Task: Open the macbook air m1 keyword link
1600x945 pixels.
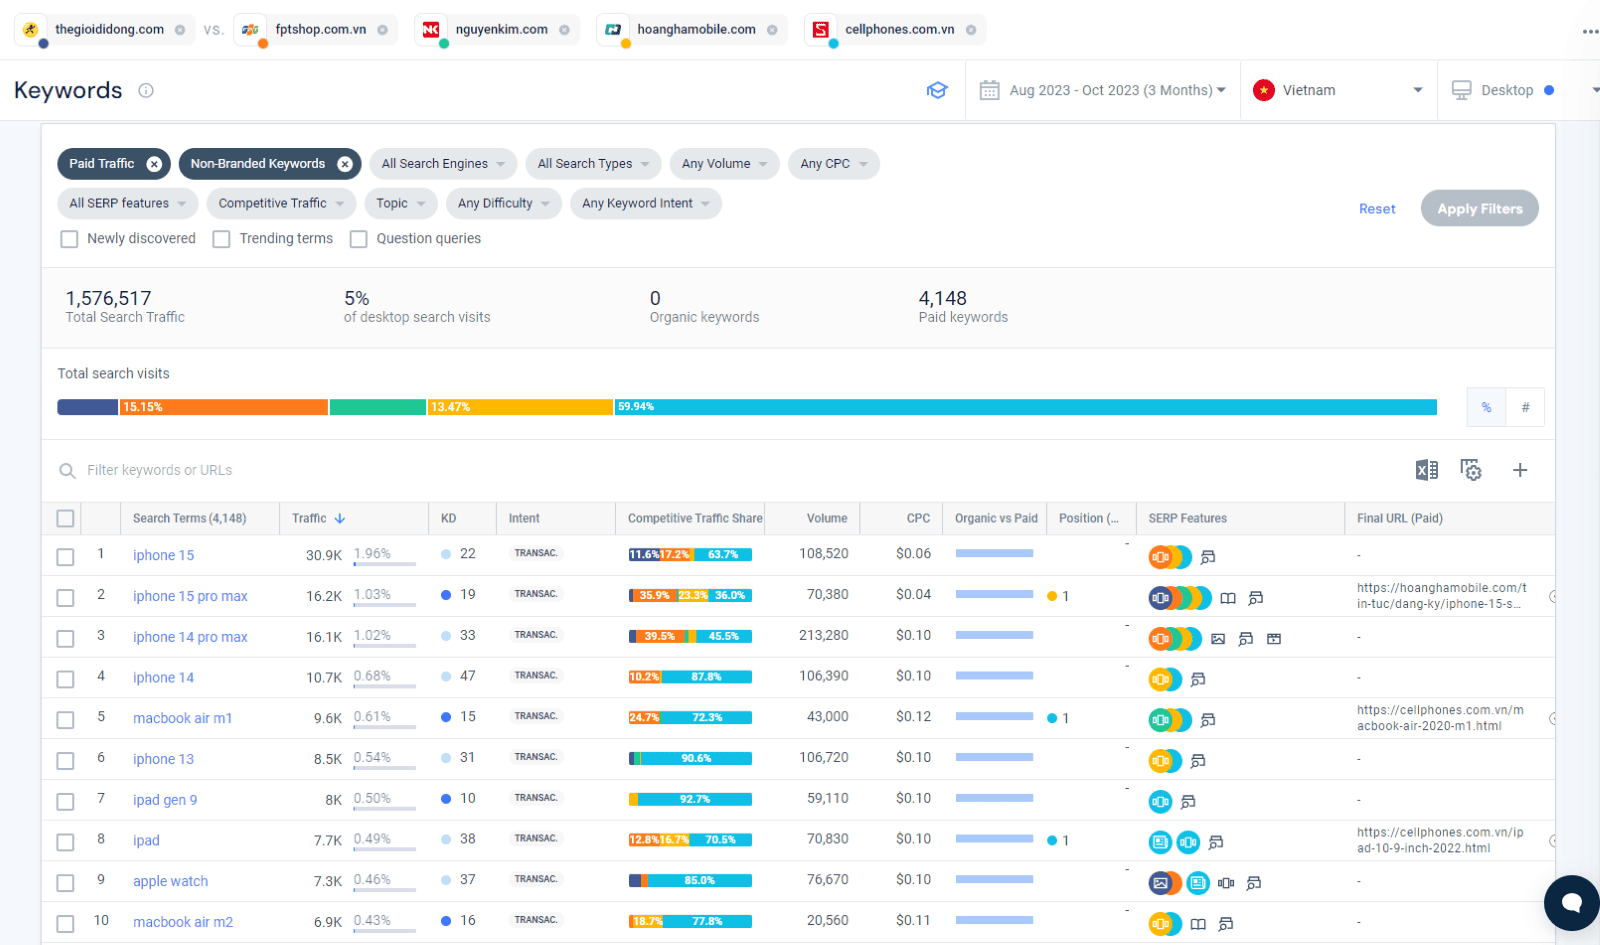Action: pos(183,718)
